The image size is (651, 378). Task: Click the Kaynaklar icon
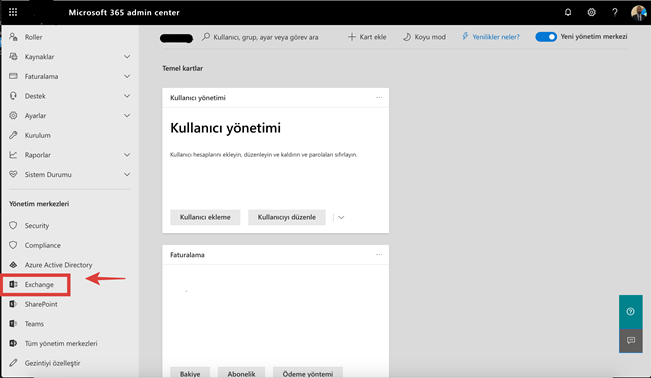13,56
